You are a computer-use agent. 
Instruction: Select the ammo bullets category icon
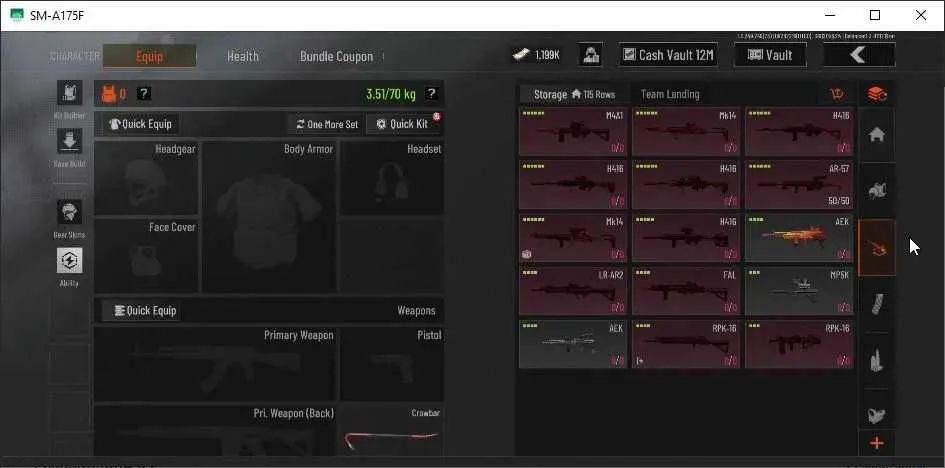[877, 360]
